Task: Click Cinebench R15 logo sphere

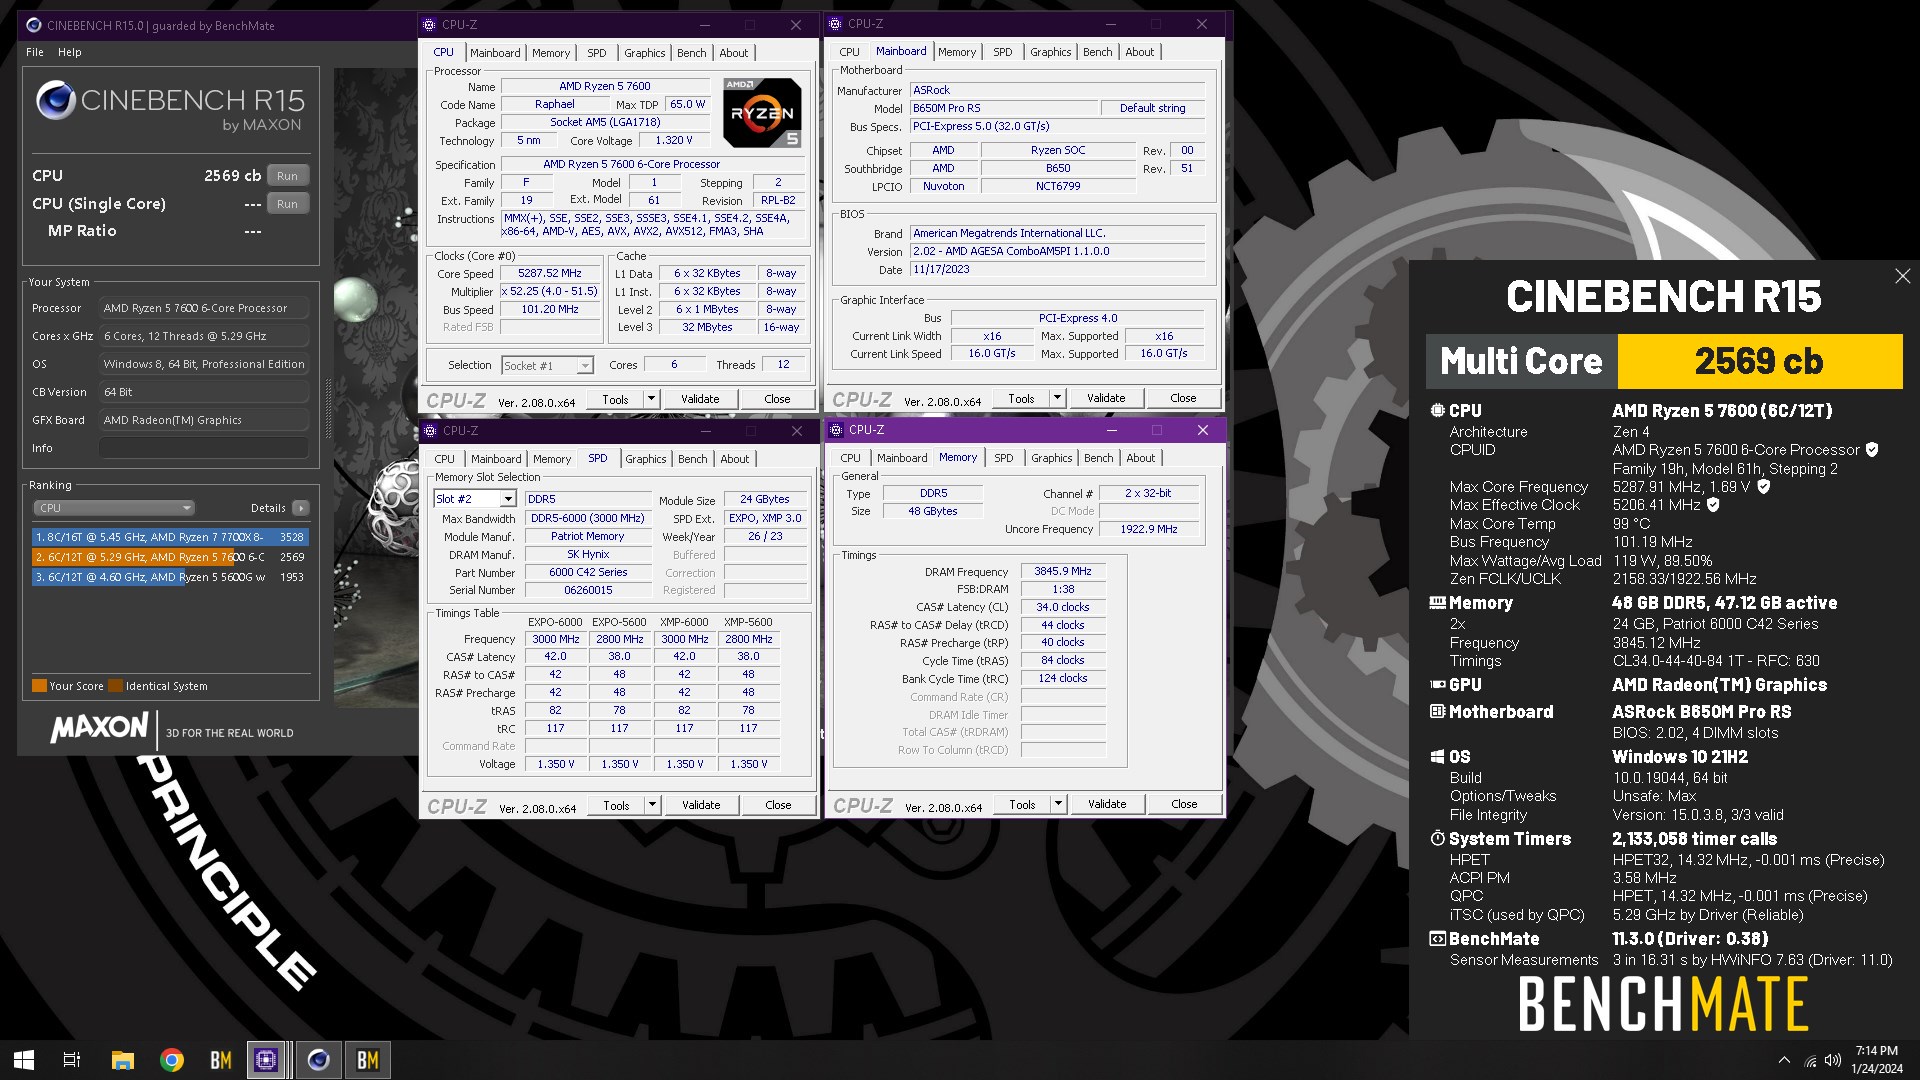Action: click(x=55, y=101)
